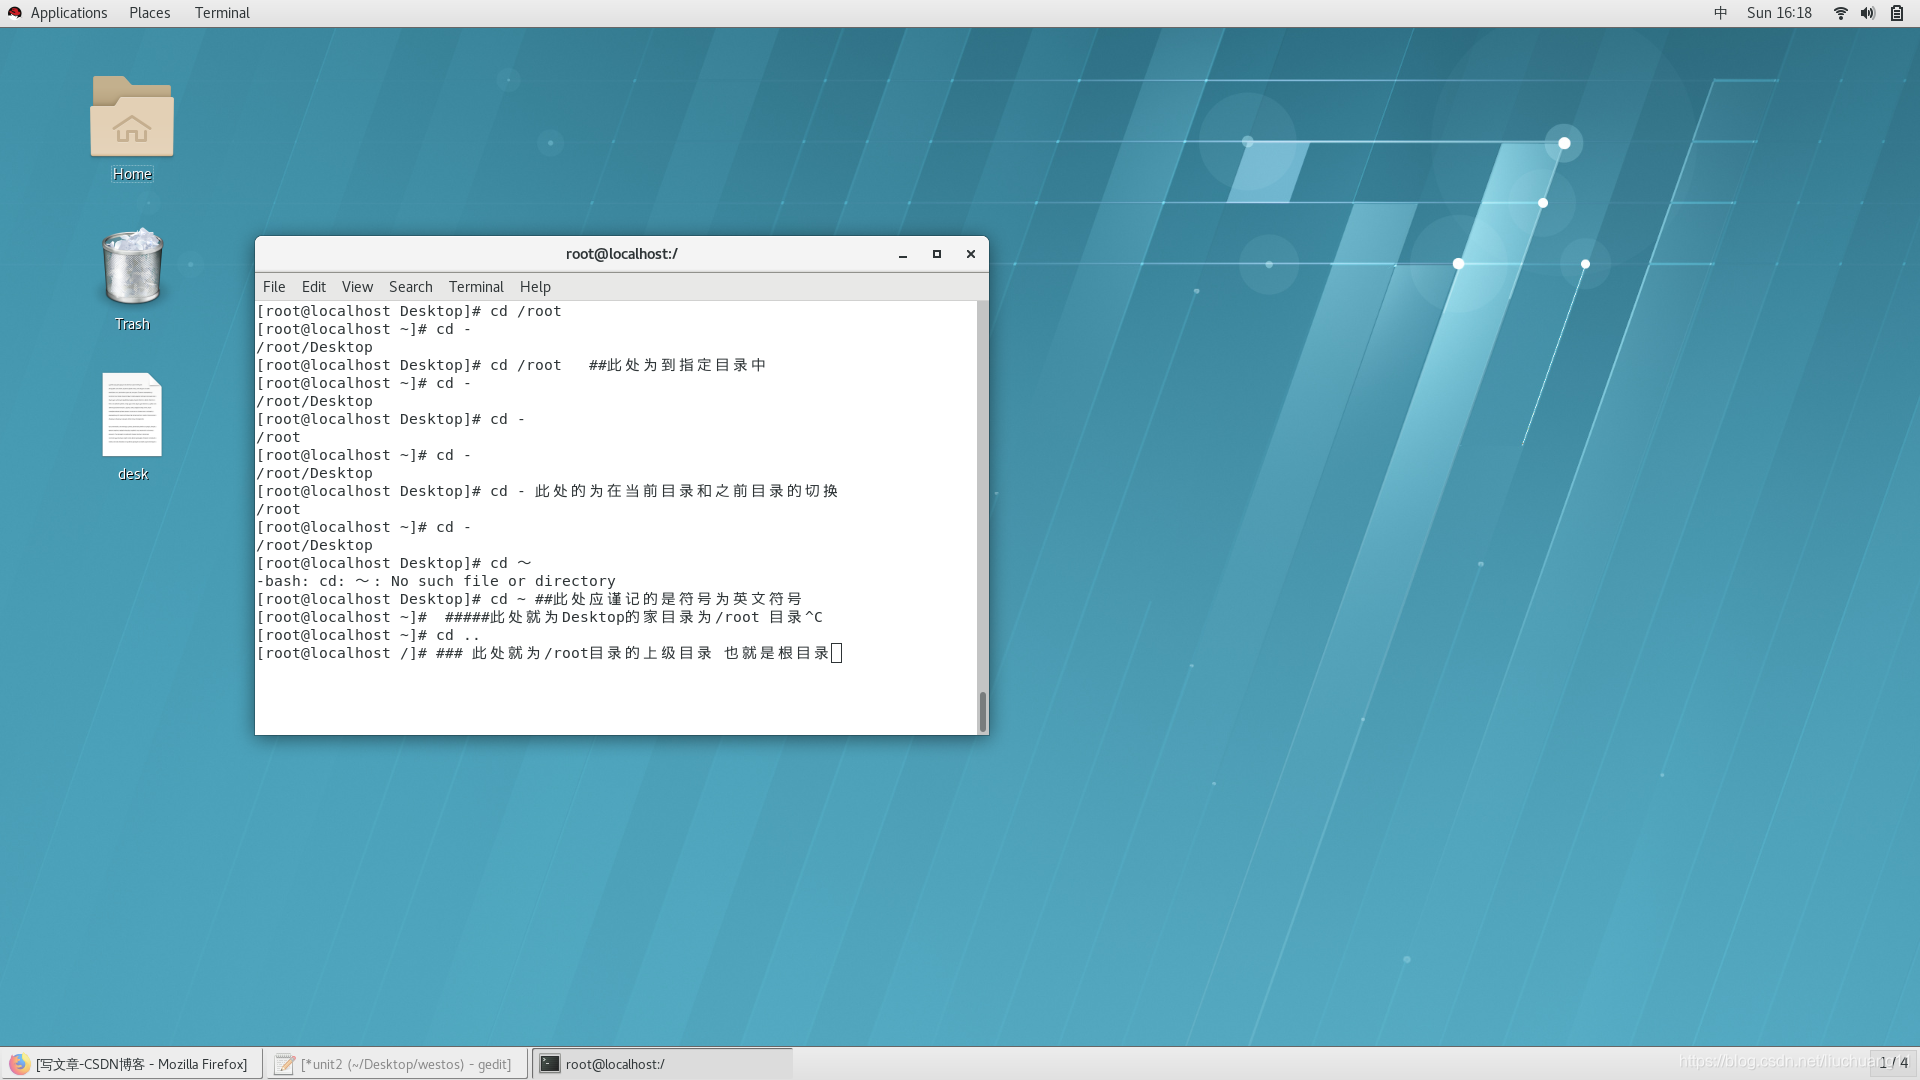Open the Places menu
Screen dimensions: 1920x1080
(x=150, y=13)
